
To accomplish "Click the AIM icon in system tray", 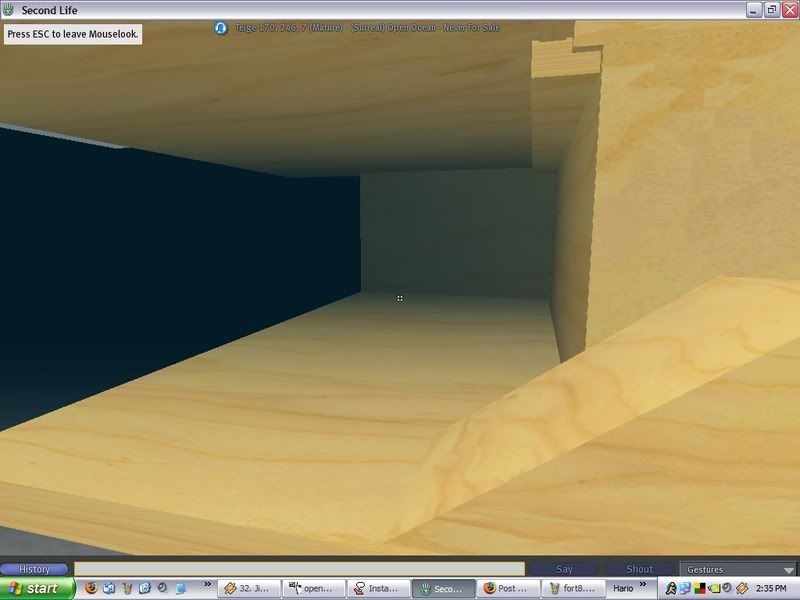I will [x=671, y=588].
